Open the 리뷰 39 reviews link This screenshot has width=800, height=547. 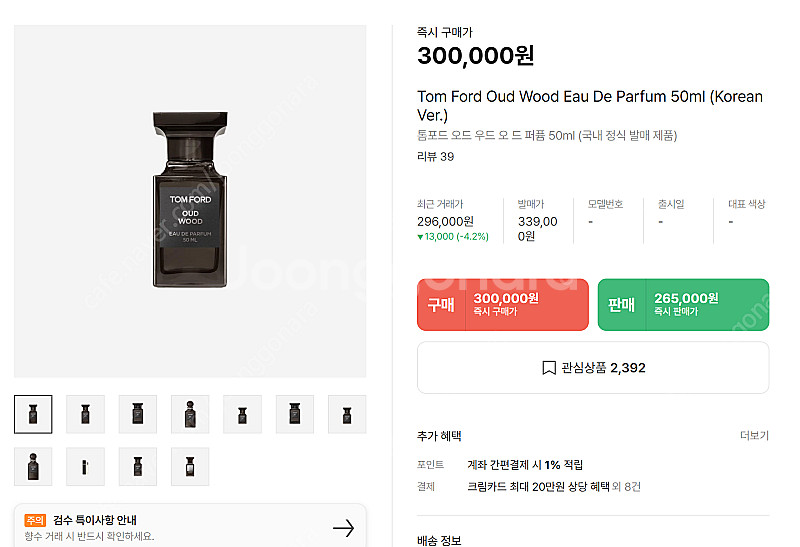[x=435, y=156]
